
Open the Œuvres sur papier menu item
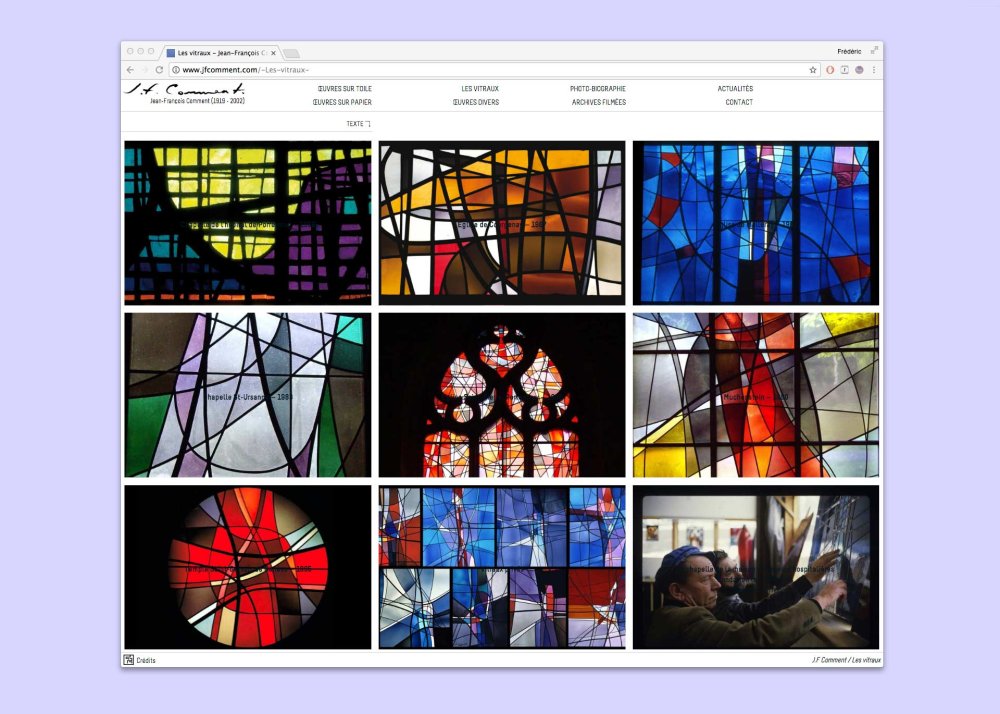point(342,102)
